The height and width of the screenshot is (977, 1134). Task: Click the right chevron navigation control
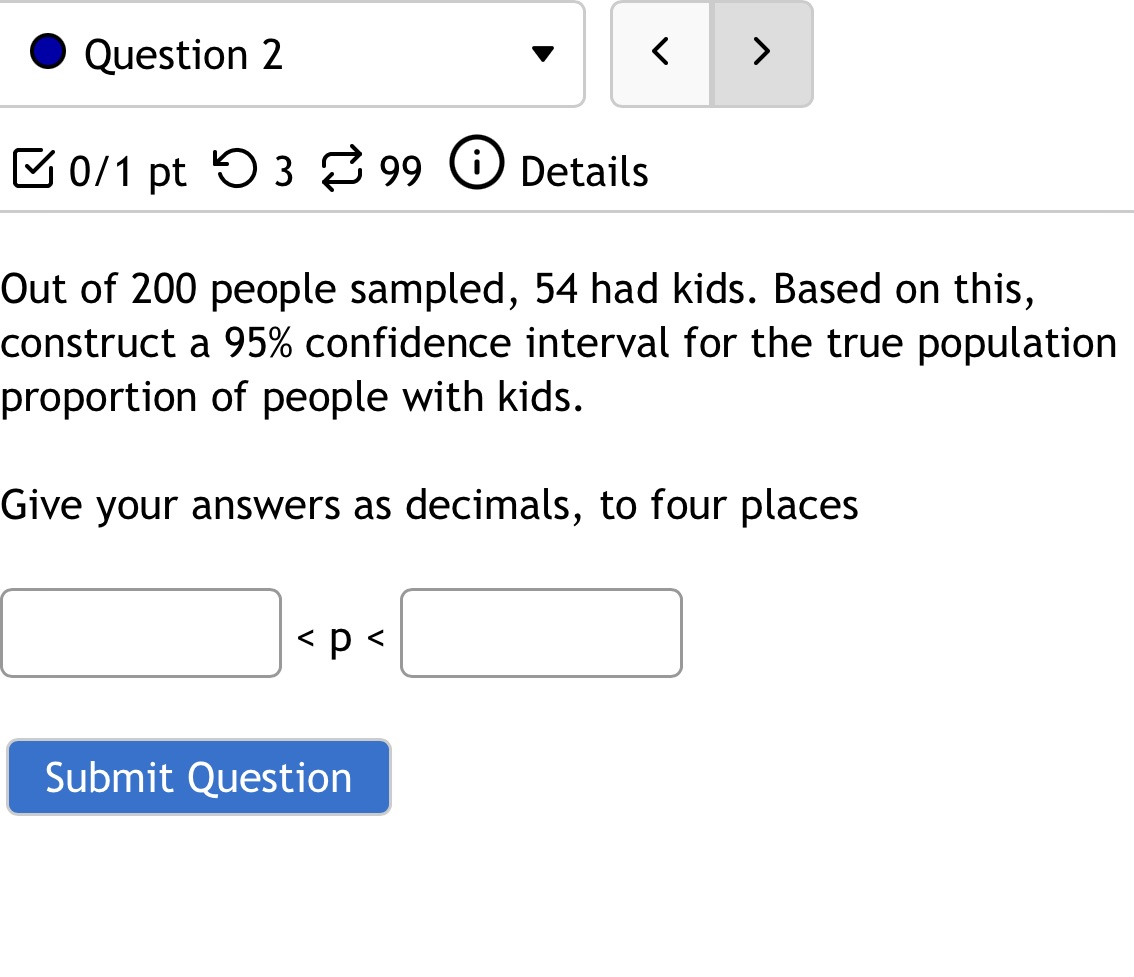[x=761, y=50]
